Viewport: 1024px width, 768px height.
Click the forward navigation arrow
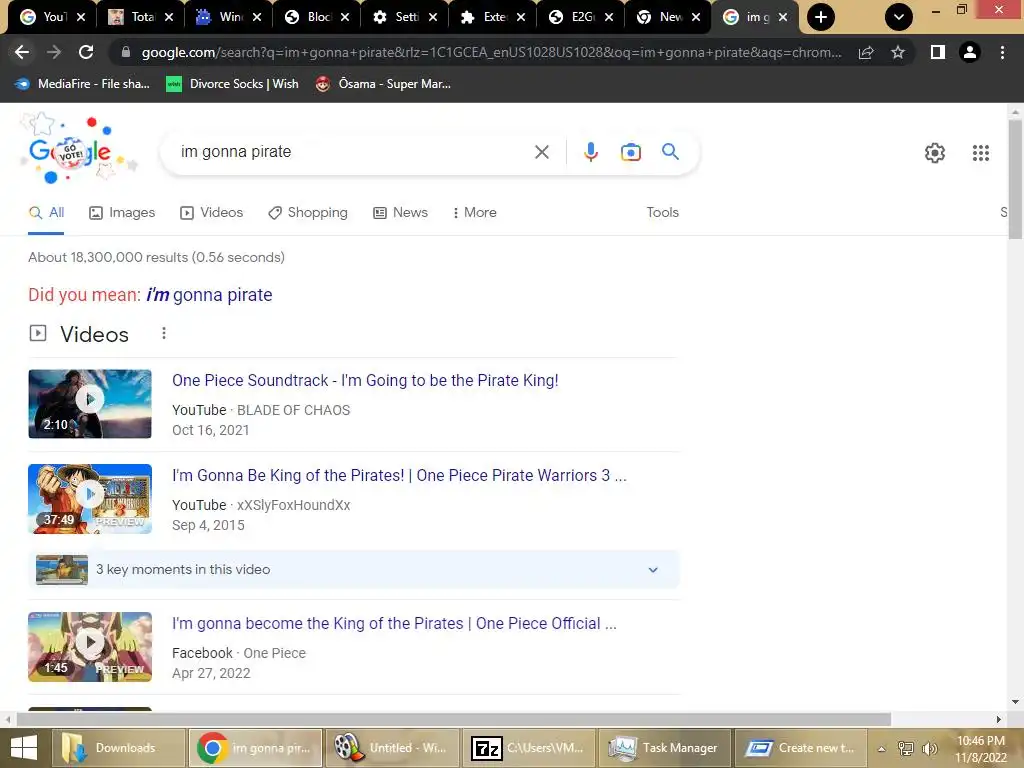tap(54, 52)
